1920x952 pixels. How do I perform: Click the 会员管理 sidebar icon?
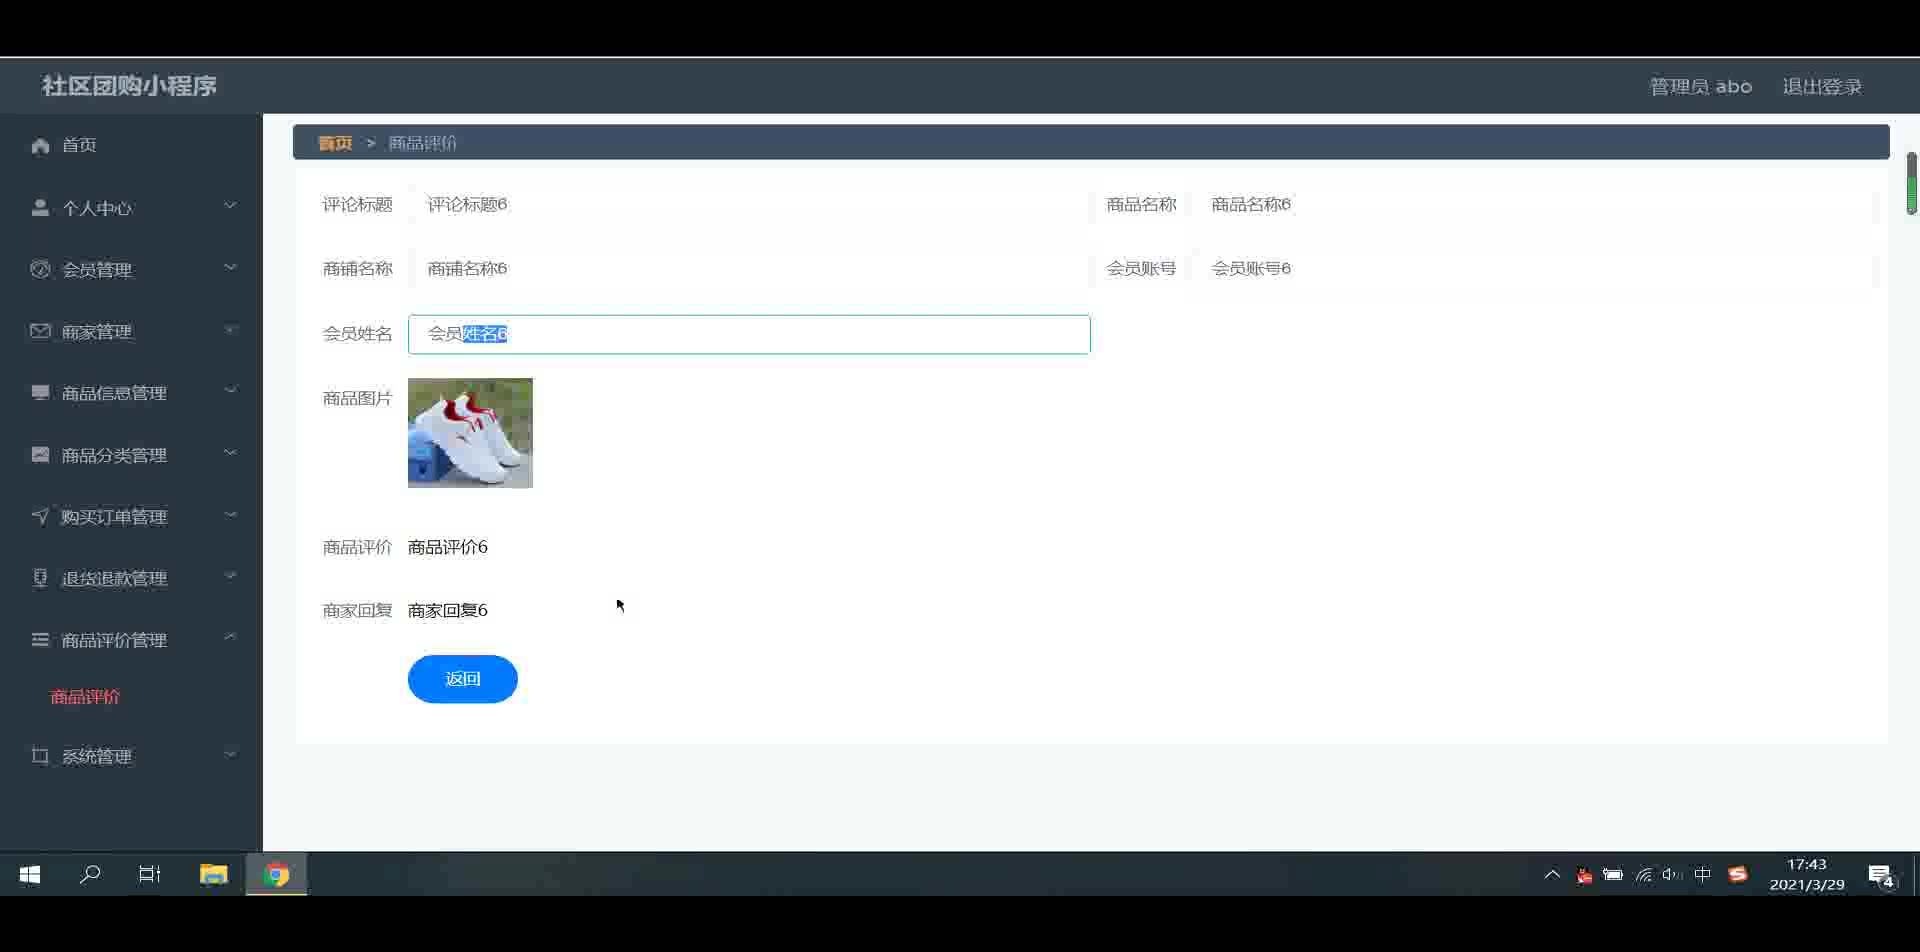40,269
